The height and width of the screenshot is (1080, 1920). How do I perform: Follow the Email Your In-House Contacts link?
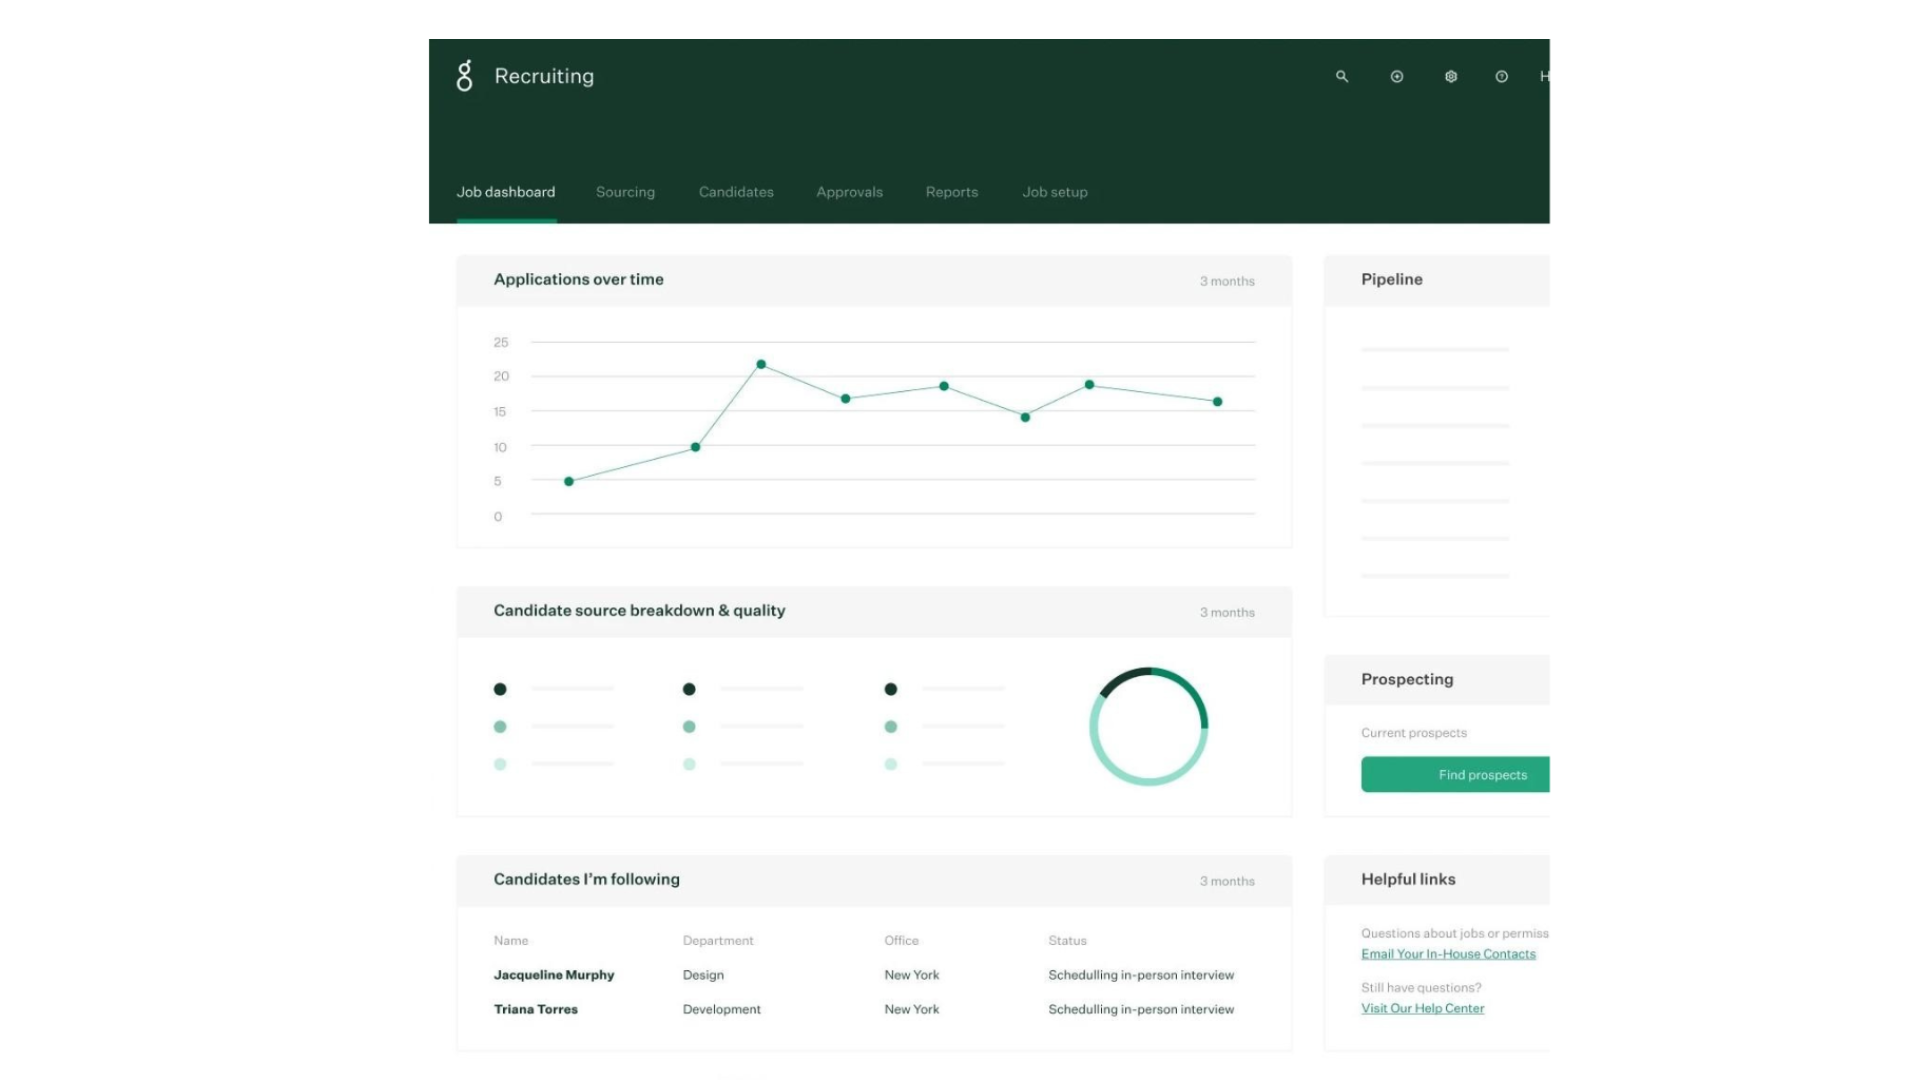(1447, 954)
